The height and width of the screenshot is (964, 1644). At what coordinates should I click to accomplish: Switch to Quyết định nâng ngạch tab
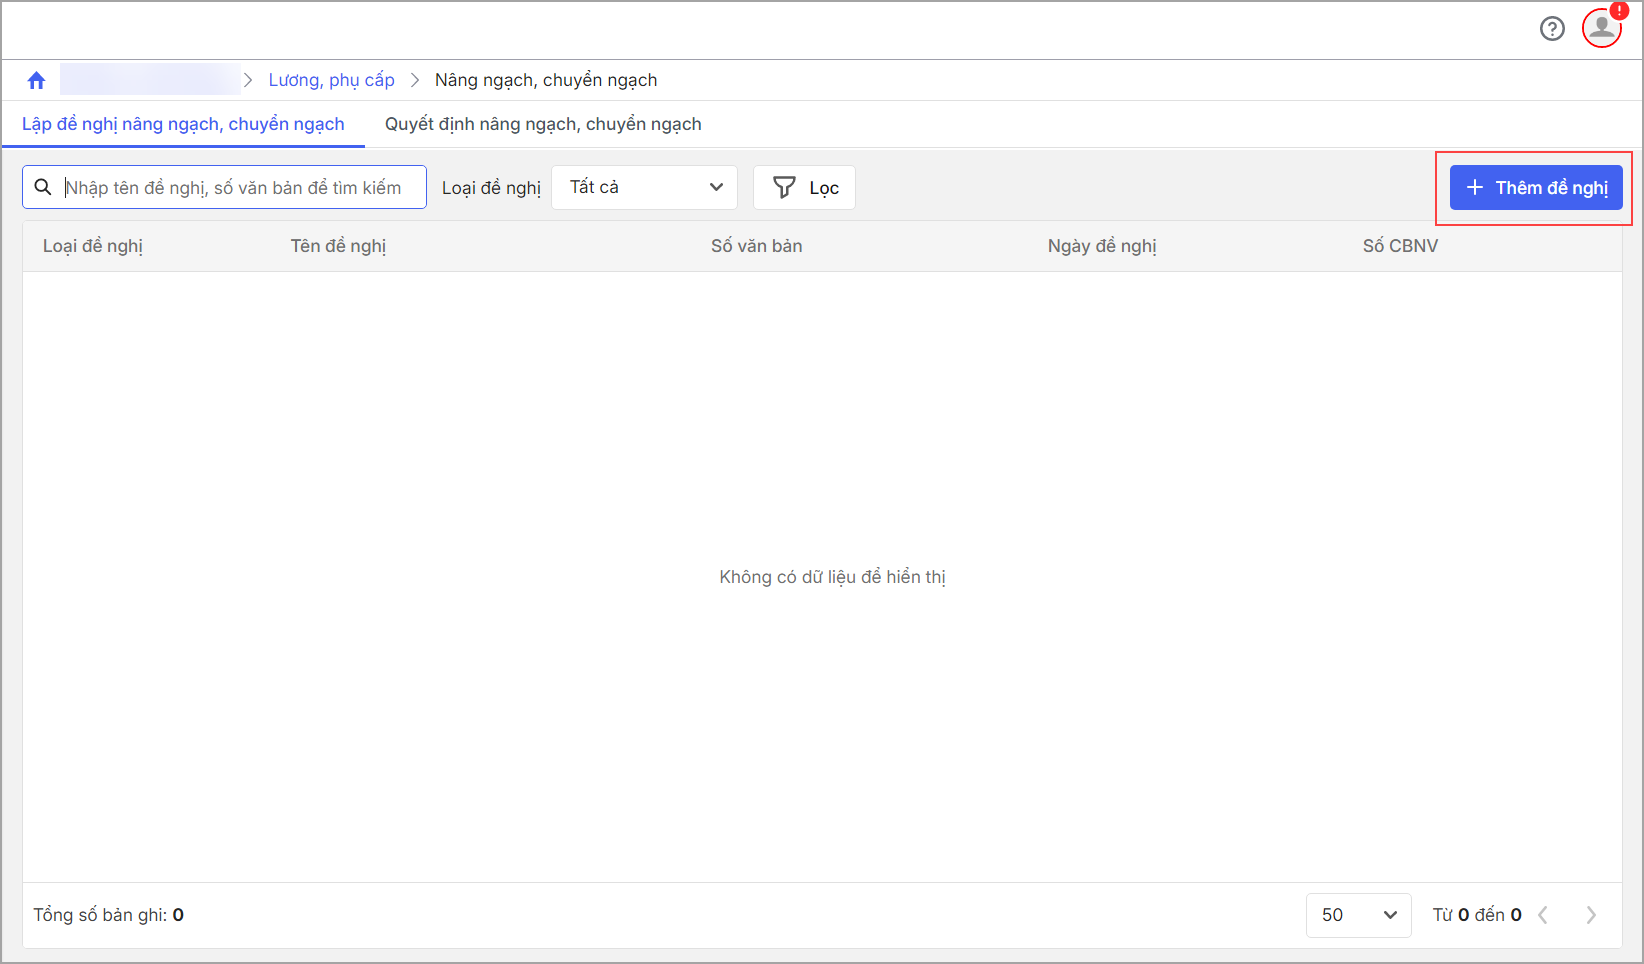point(543,124)
